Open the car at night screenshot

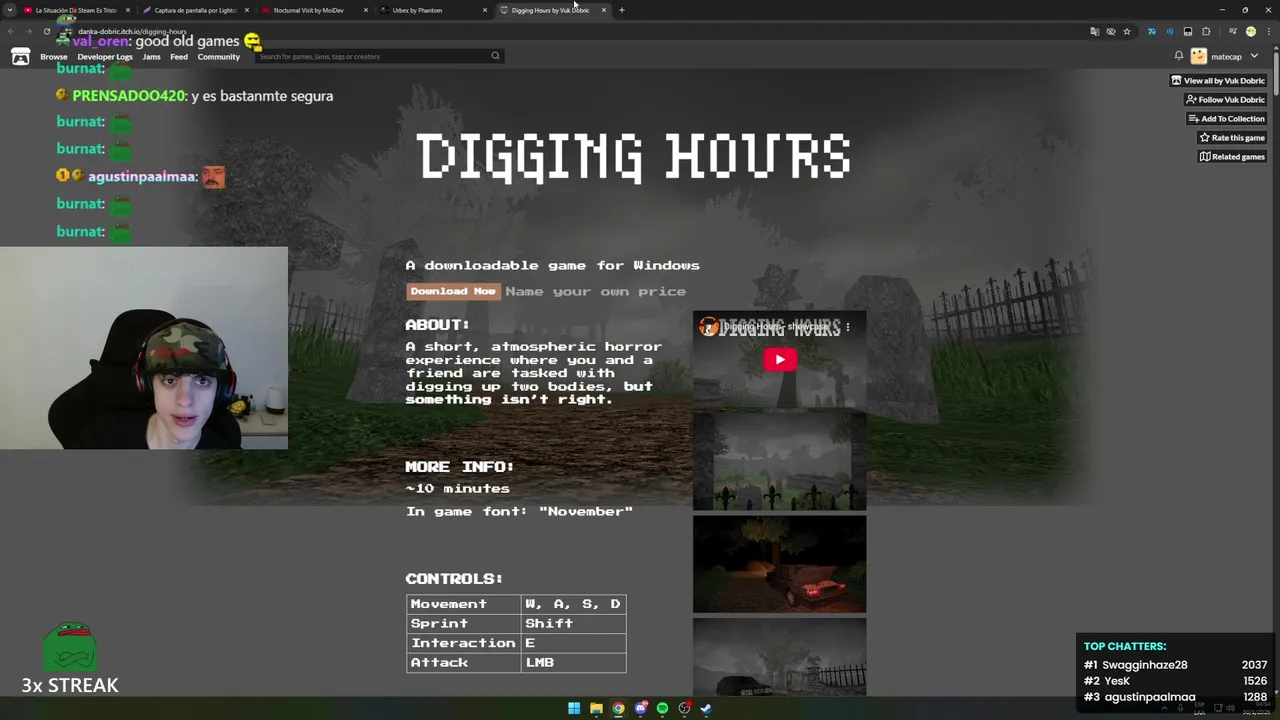coord(779,564)
